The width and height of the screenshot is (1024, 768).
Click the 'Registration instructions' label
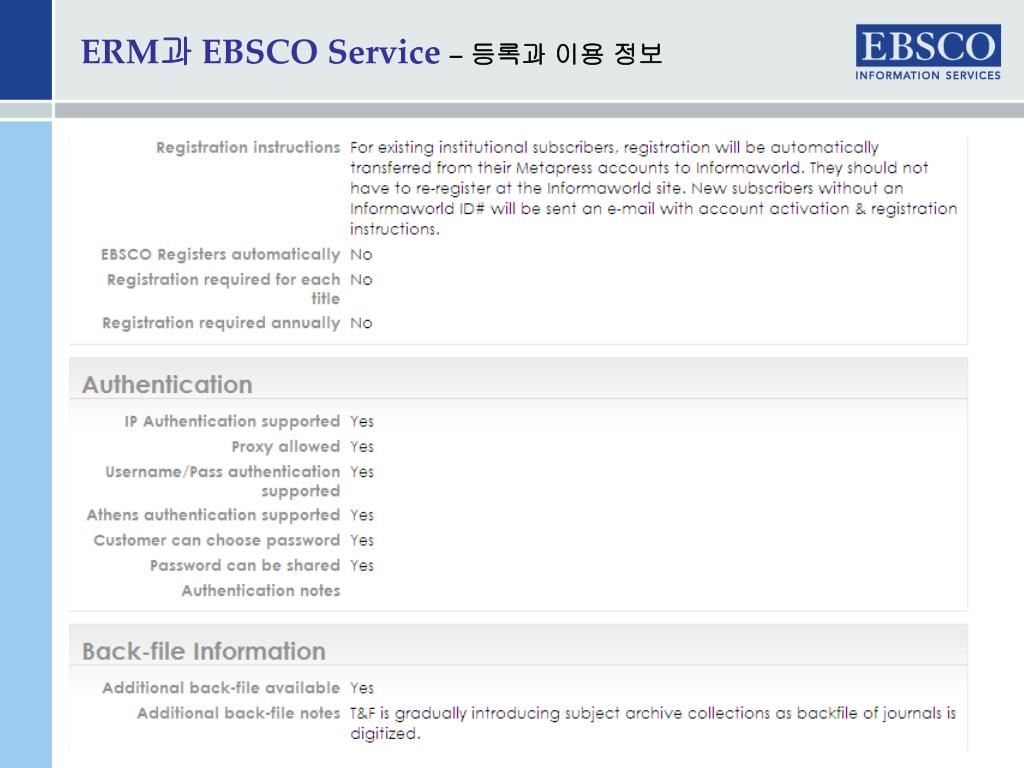(248, 148)
